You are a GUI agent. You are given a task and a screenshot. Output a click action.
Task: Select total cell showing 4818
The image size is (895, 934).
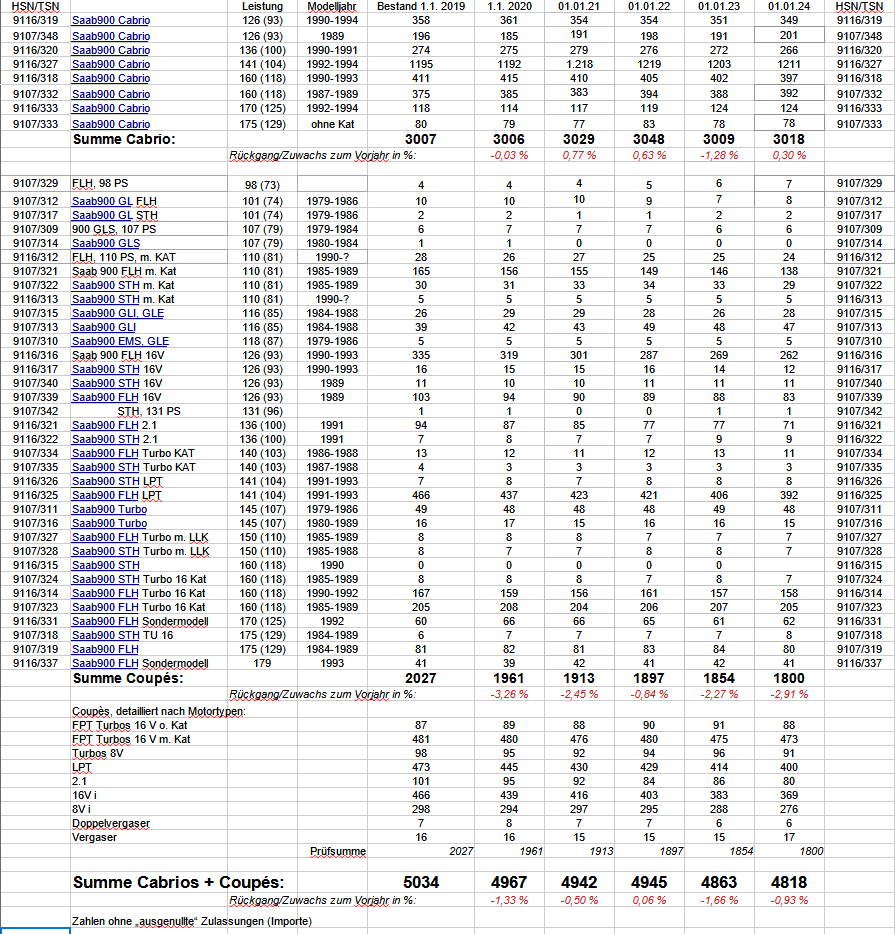point(789,882)
